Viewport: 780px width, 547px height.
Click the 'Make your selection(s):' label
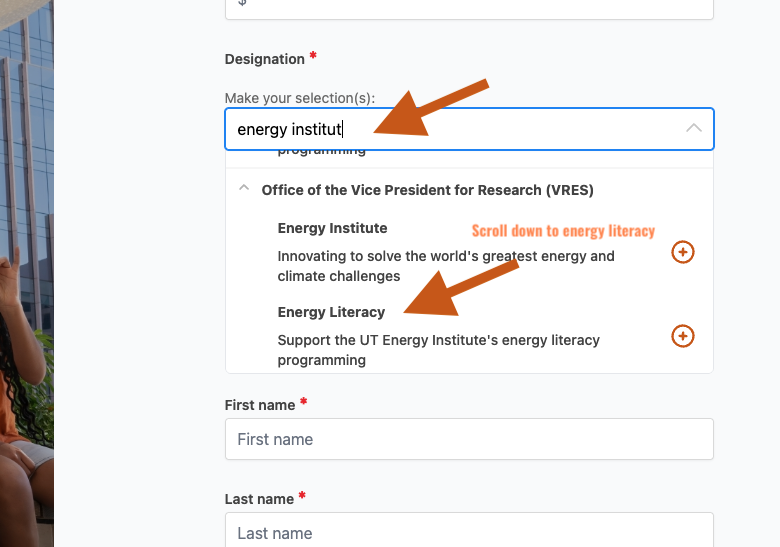coord(299,97)
